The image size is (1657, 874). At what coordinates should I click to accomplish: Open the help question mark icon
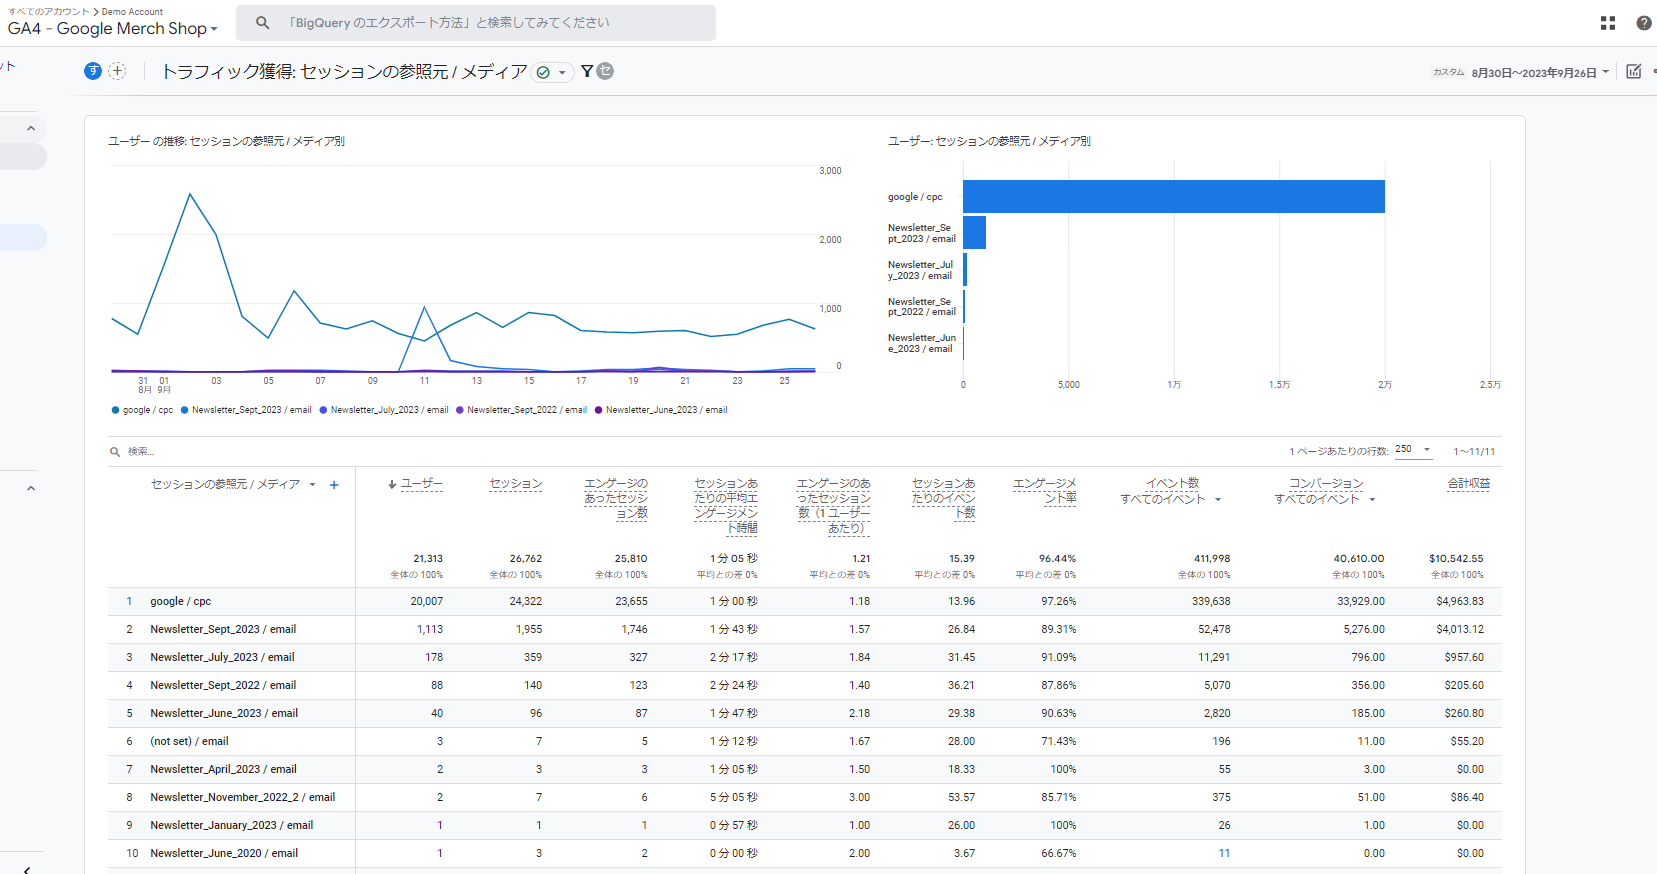click(1644, 23)
